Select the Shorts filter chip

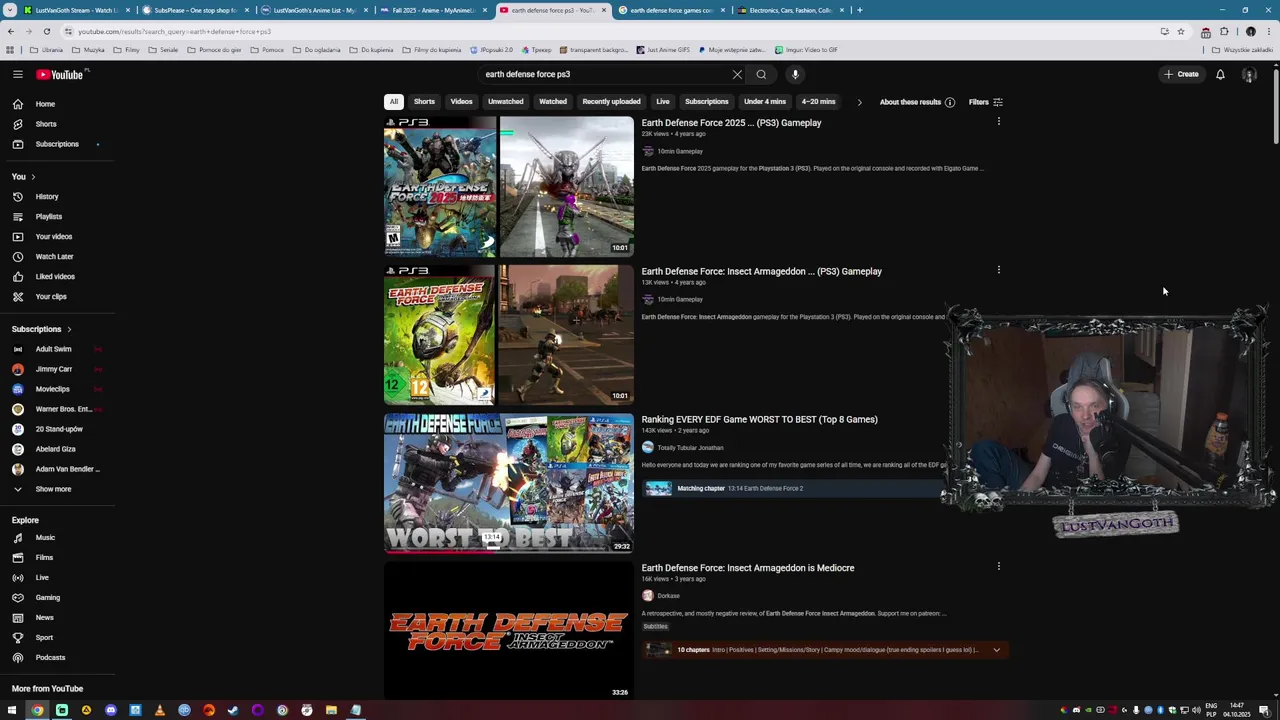coord(424,101)
